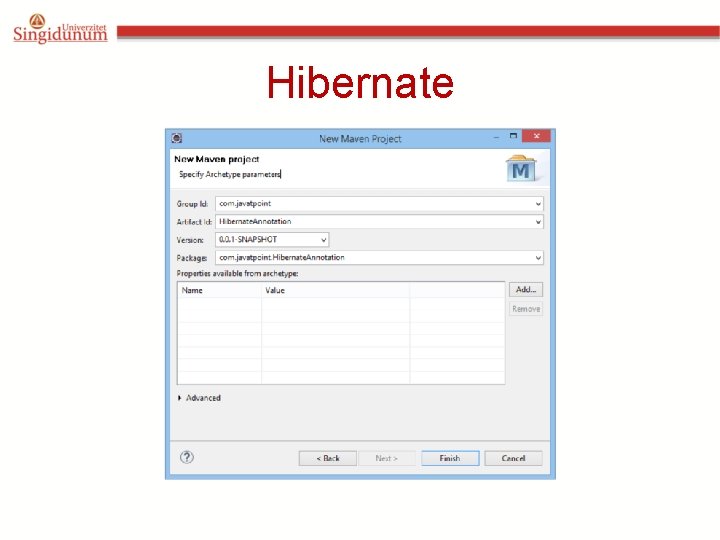720x540 pixels.
Task: Click the Hibernate slide title
Action: click(360, 83)
